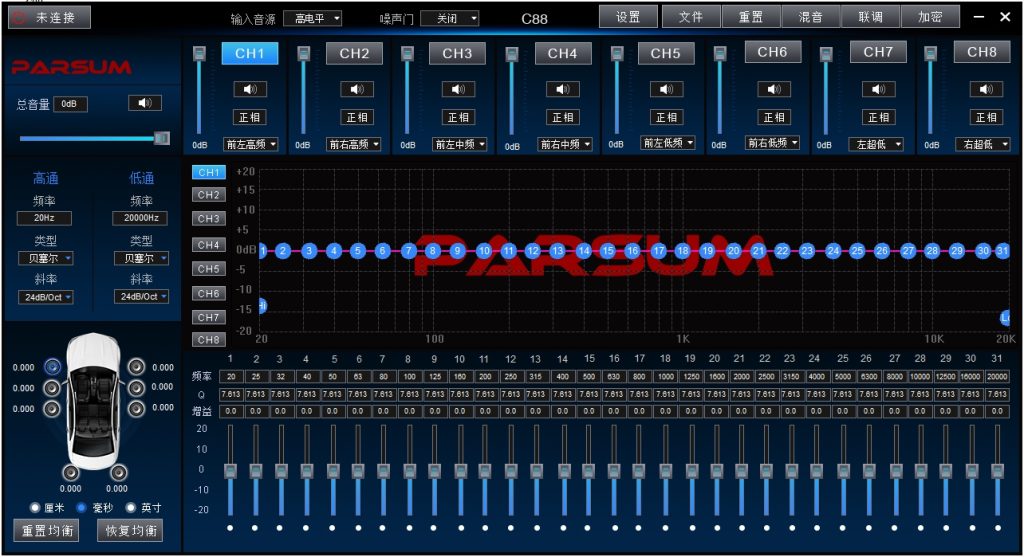Click EQ band node 24 on the graph
The height and width of the screenshot is (557, 1024).
(833, 250)
